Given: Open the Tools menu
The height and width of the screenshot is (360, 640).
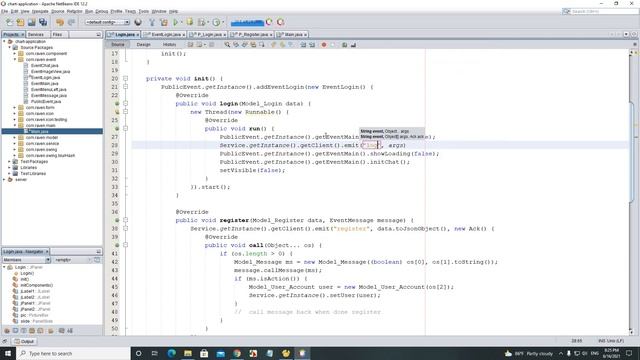Looking at the screenshot, I should coord(144,11).
